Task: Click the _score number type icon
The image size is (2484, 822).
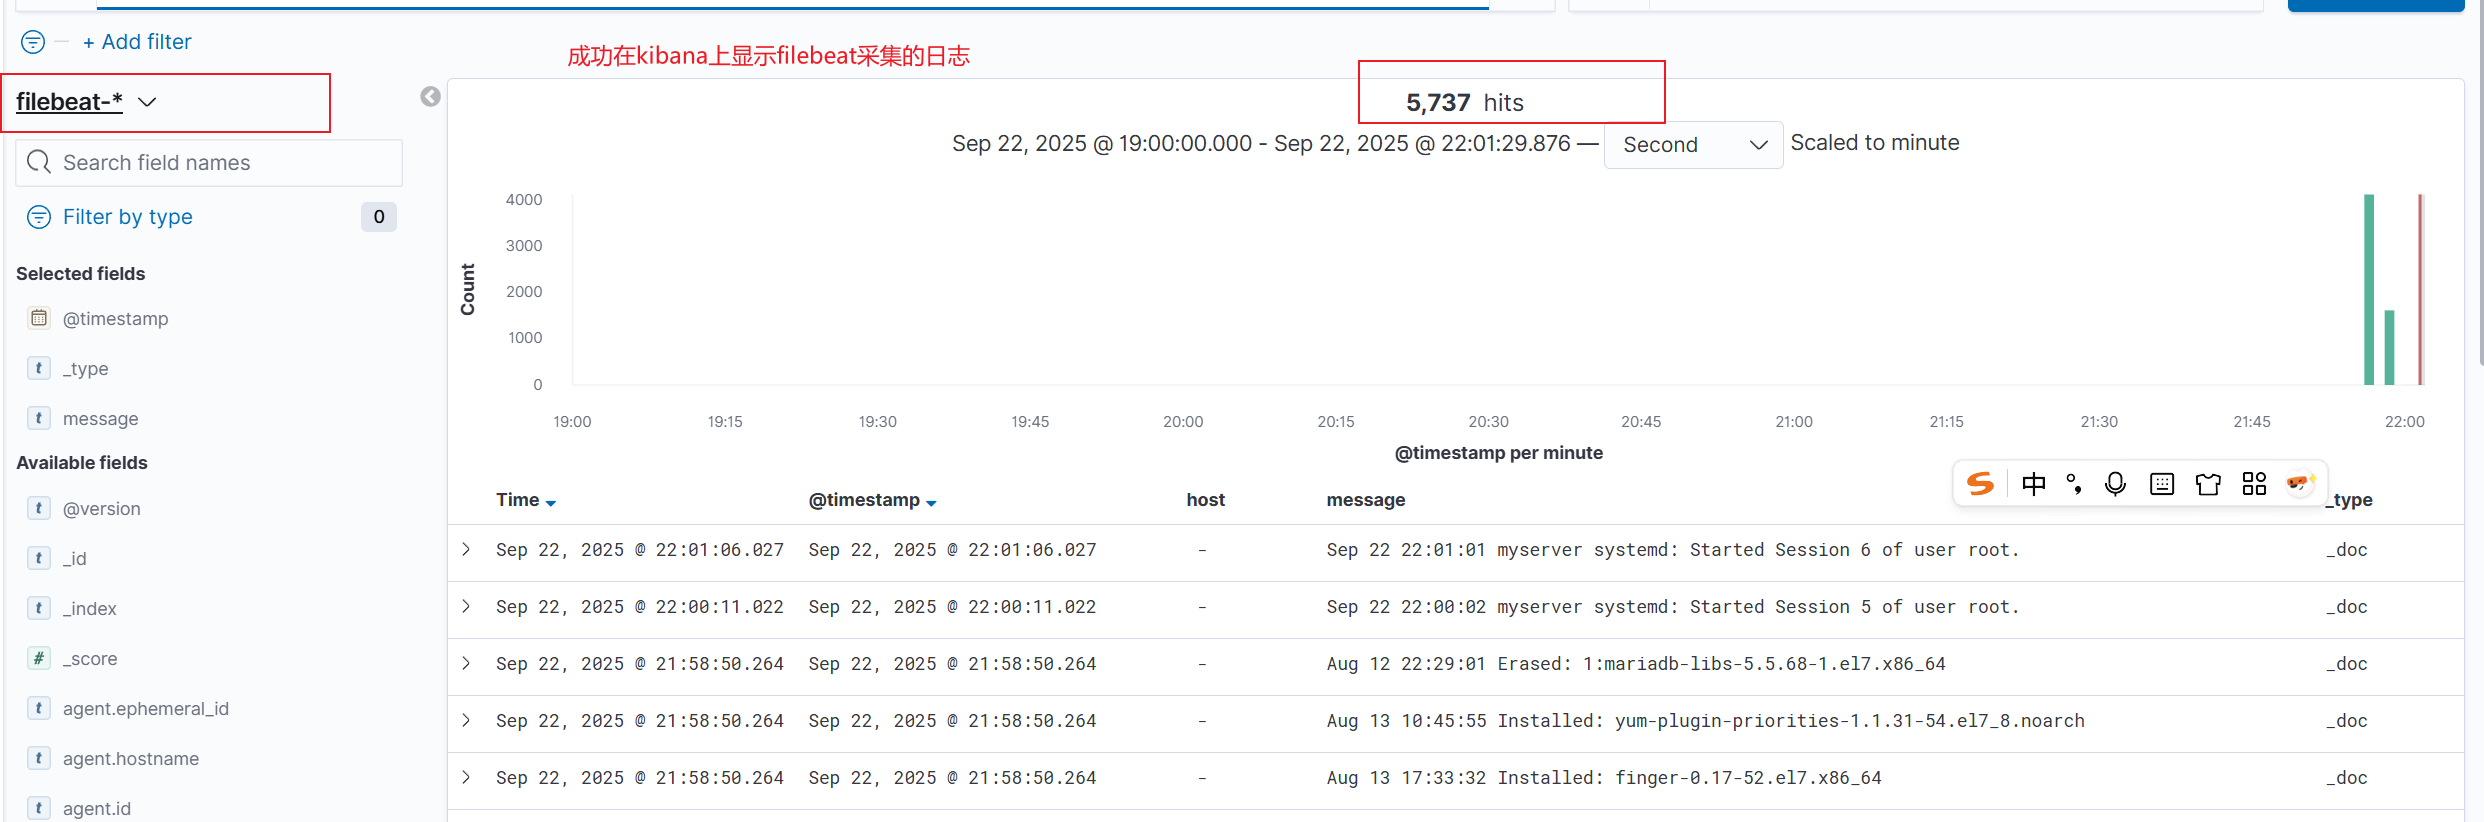Action: point(39,658)
